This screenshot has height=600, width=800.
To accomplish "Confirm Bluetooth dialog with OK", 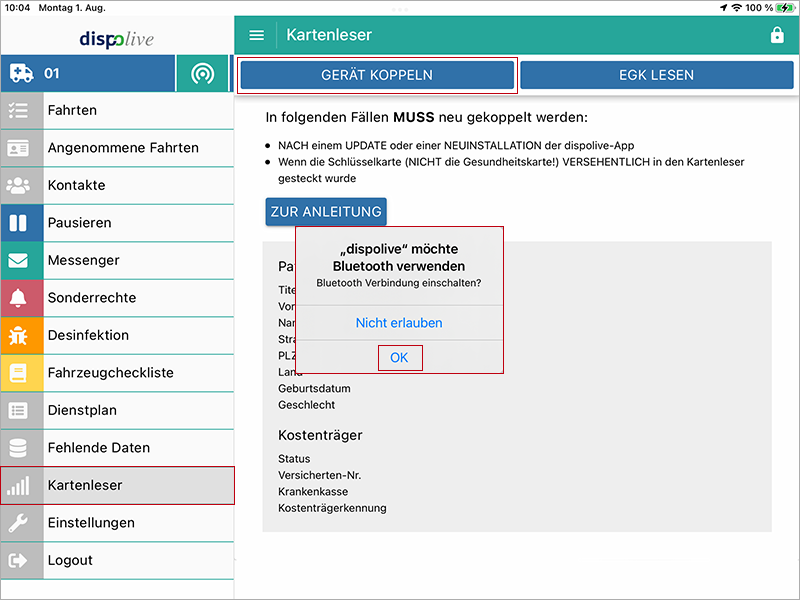I will click(x=399, y=358).
